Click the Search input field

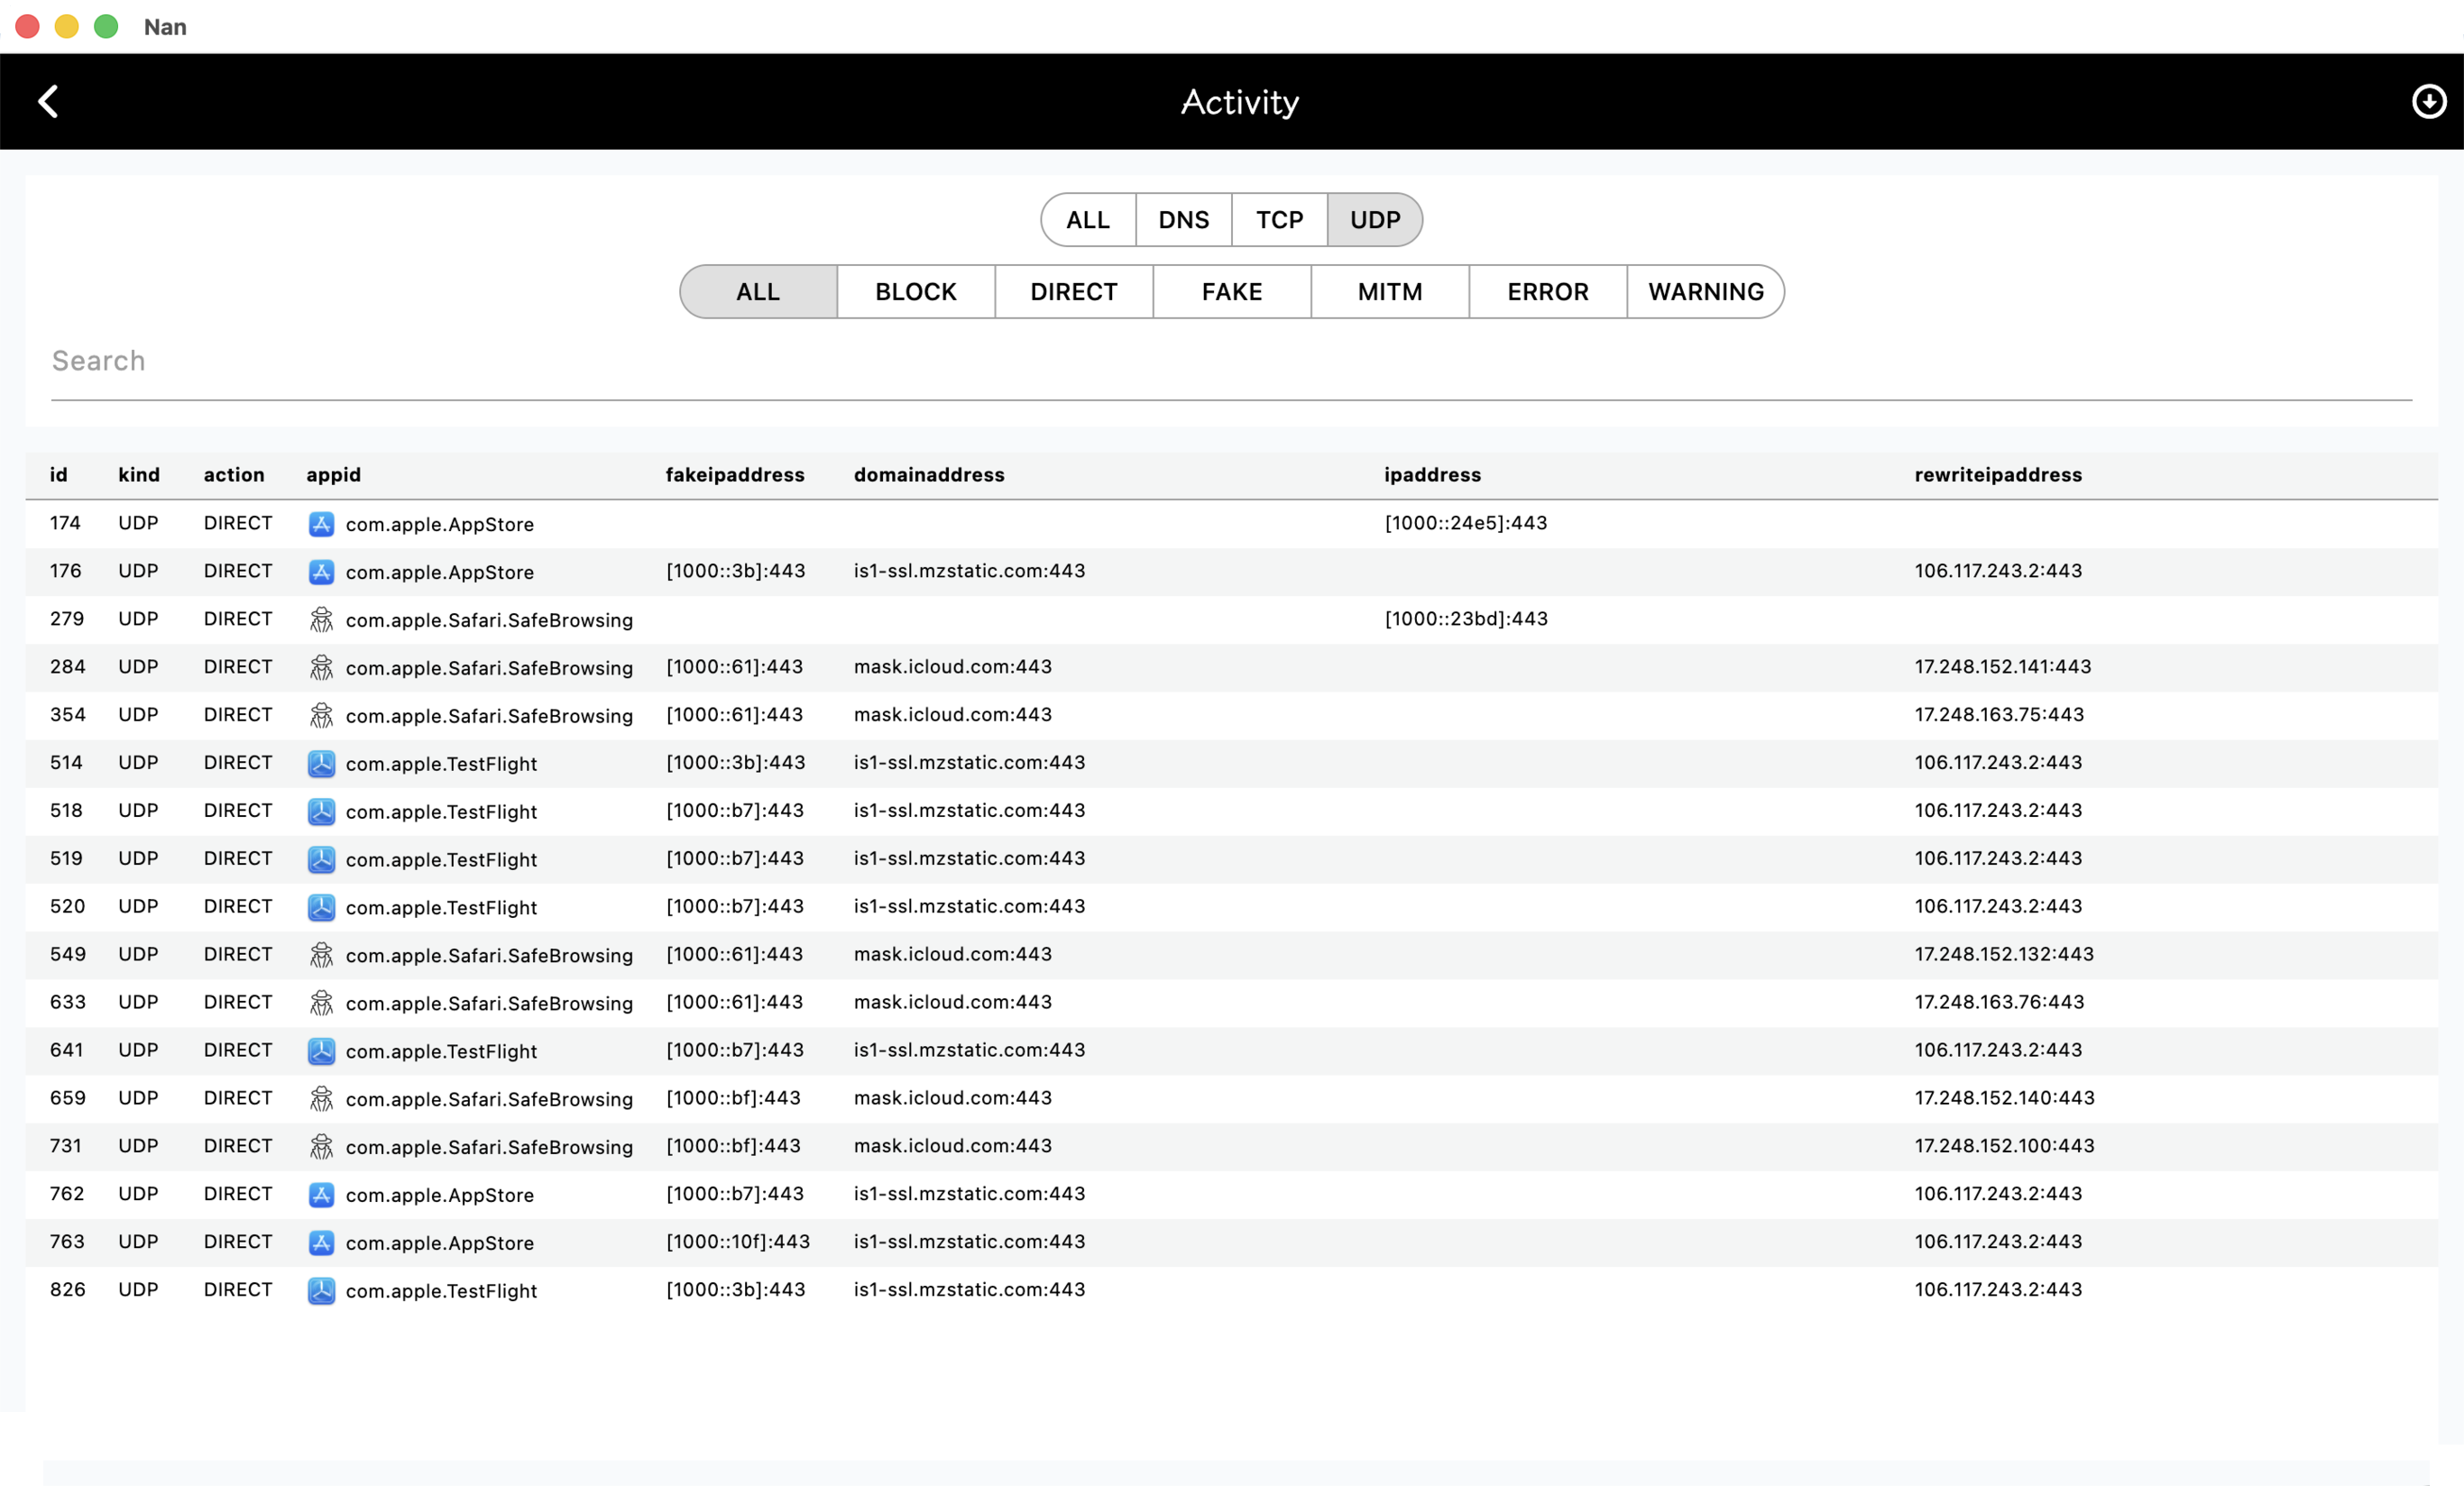coord(1230,361)
